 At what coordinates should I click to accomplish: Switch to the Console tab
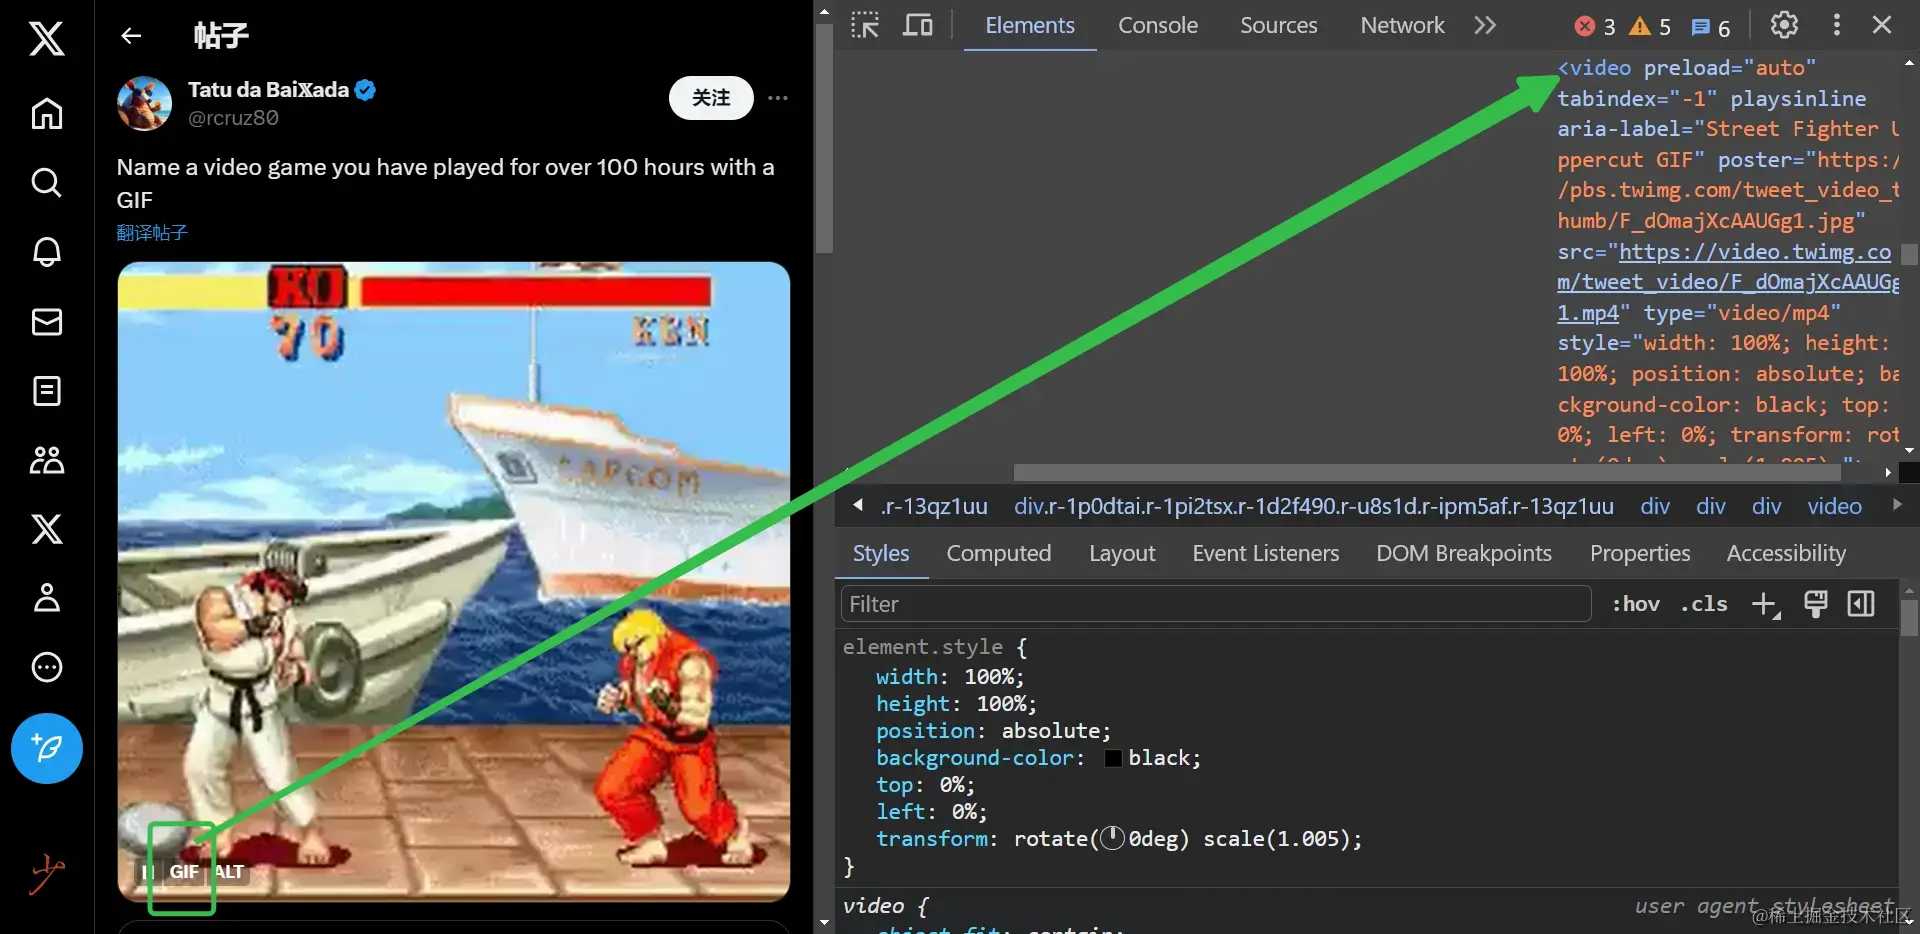pyautogui.click(x=1157, y=25)
